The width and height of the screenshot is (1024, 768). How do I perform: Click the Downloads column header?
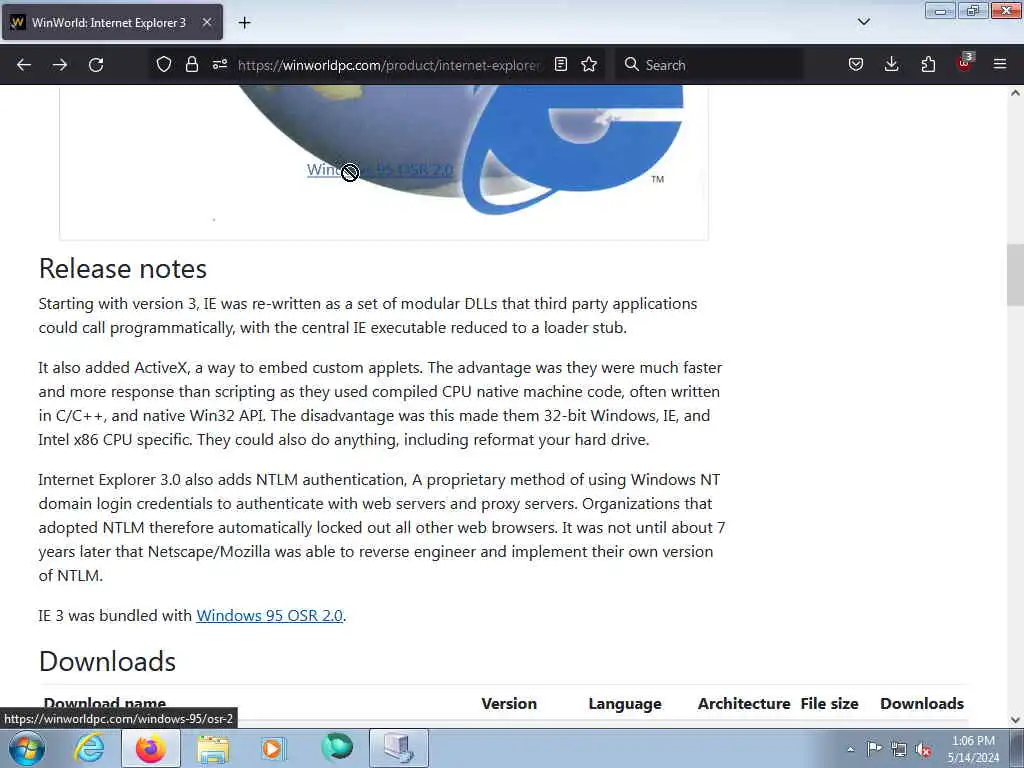click(x=922, y=703)
